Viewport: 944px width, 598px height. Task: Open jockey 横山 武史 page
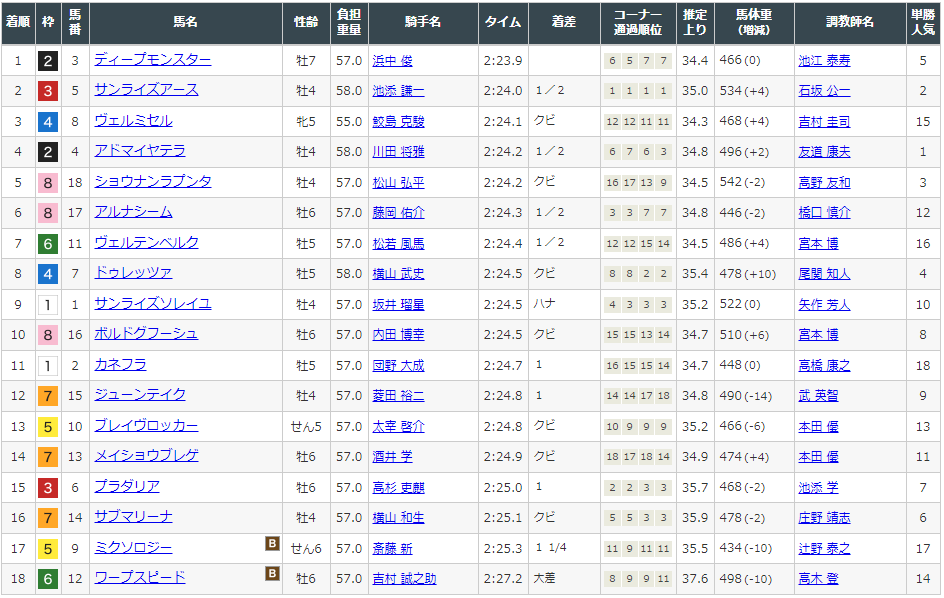click(397, 274)
